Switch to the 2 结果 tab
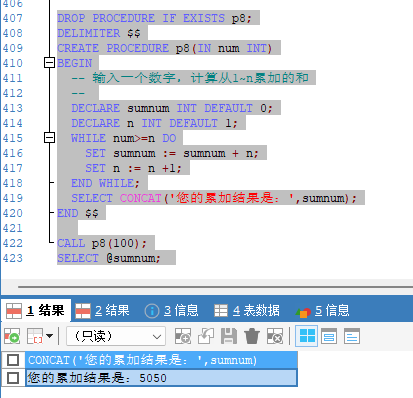Viewport: 413px width, 398px height. point(102,311)
